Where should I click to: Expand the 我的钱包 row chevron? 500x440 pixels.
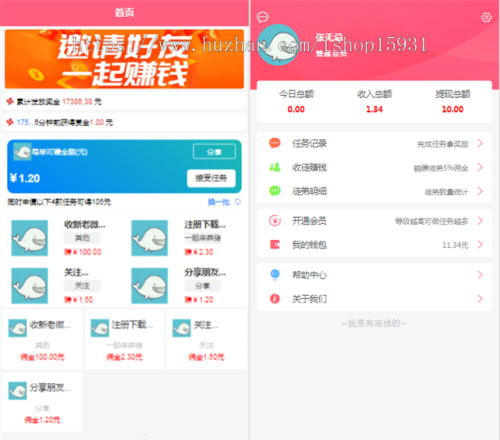click(x=480, y=245)
